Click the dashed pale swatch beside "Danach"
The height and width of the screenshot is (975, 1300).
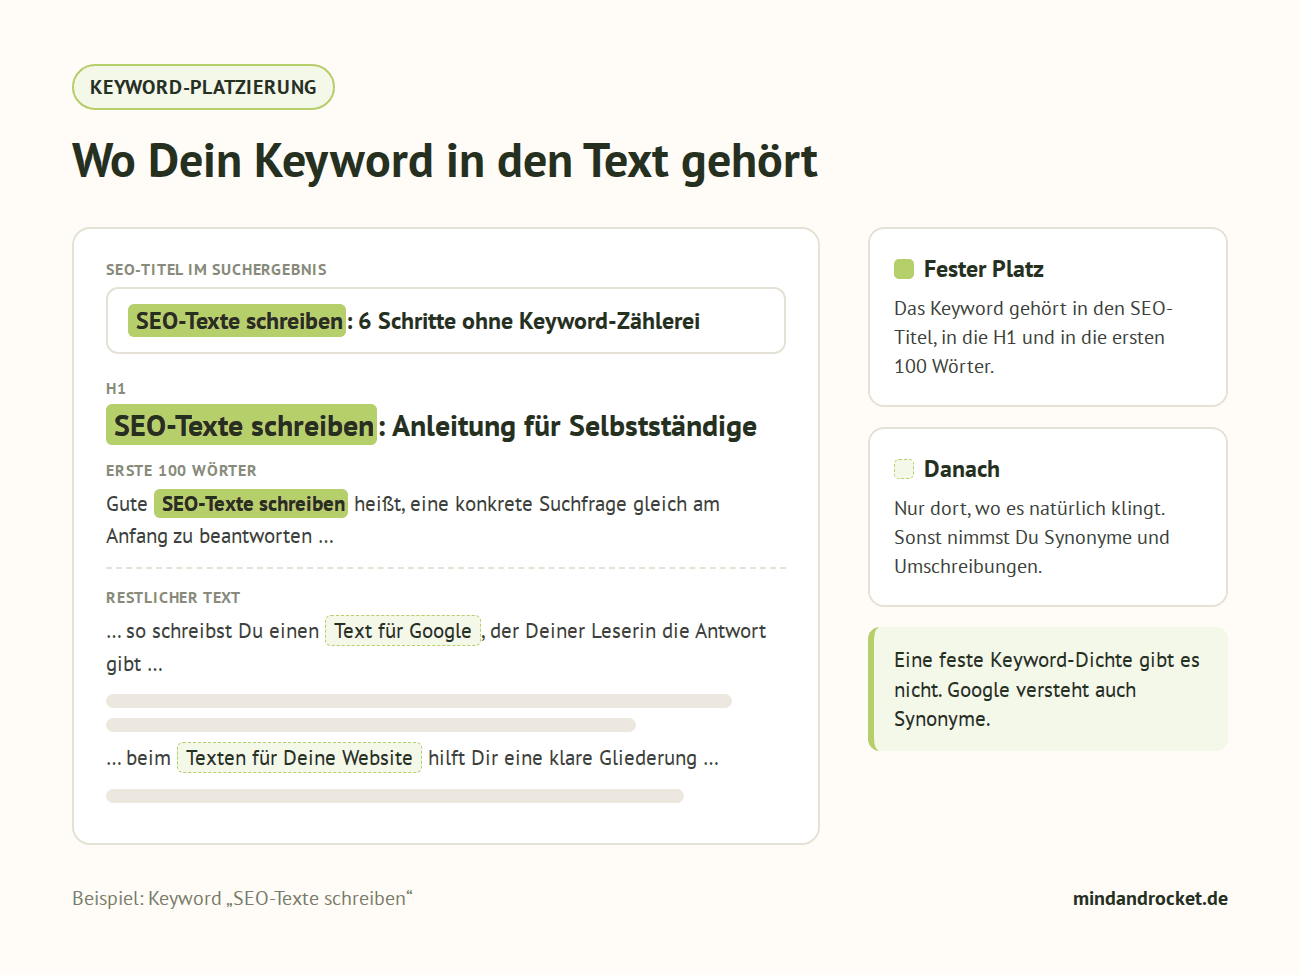904,469
